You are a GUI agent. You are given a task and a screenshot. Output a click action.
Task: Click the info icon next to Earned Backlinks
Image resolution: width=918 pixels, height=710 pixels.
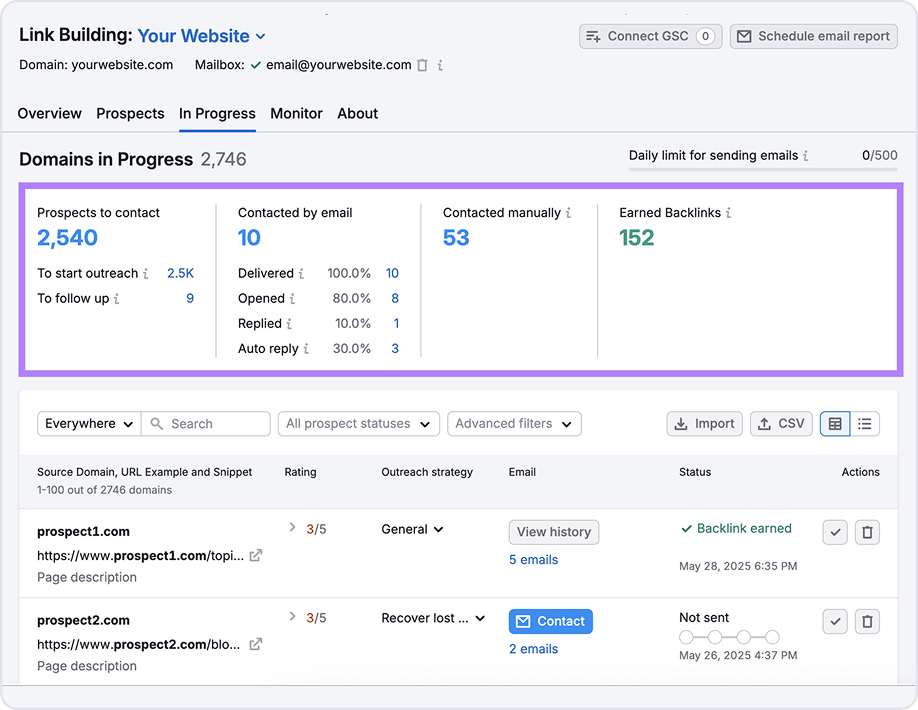[x=729, y=213]
